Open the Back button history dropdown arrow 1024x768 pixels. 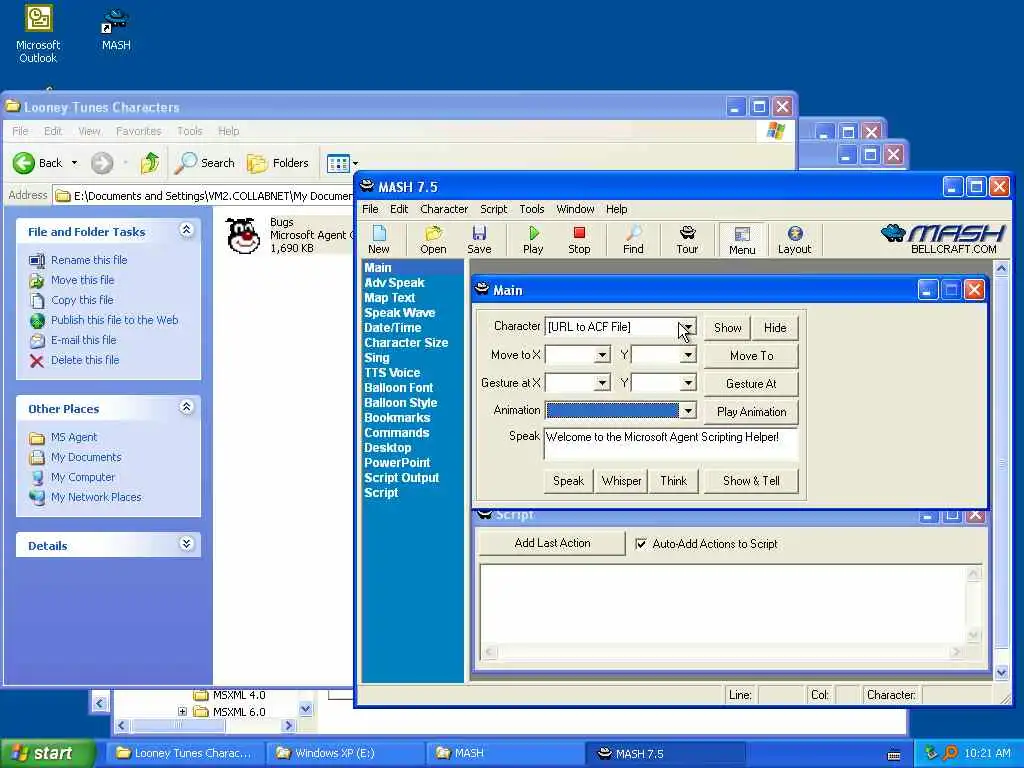(x=74, y=163)
